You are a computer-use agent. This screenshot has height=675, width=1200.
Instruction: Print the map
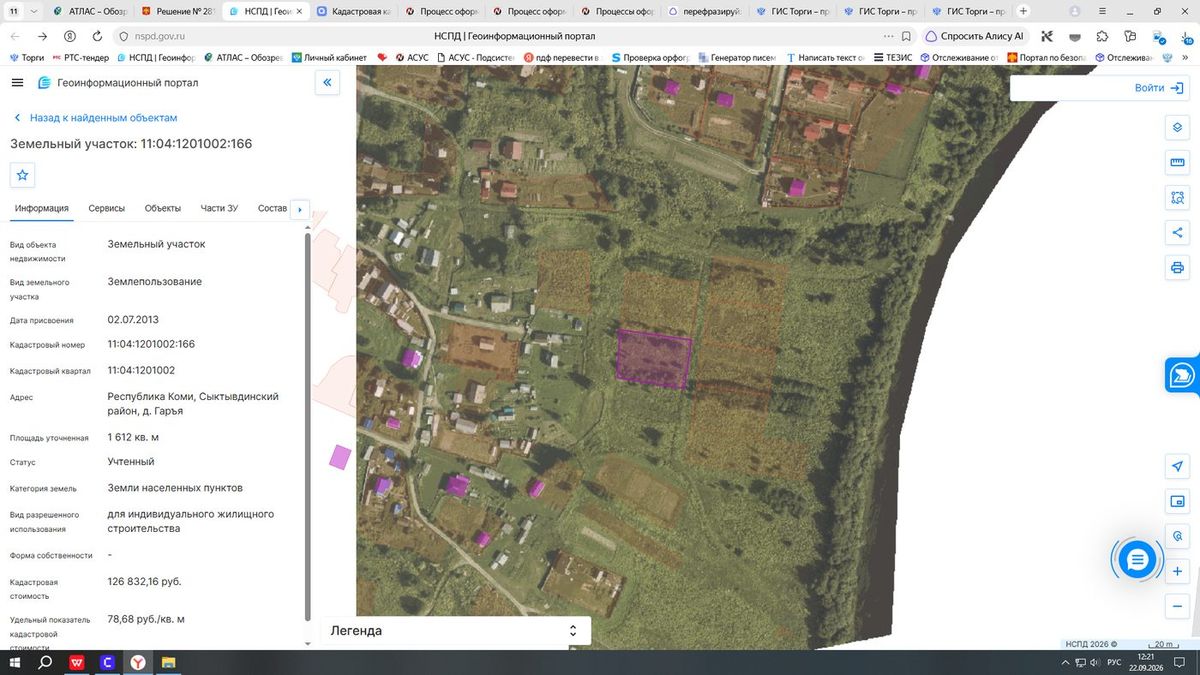1177,268
